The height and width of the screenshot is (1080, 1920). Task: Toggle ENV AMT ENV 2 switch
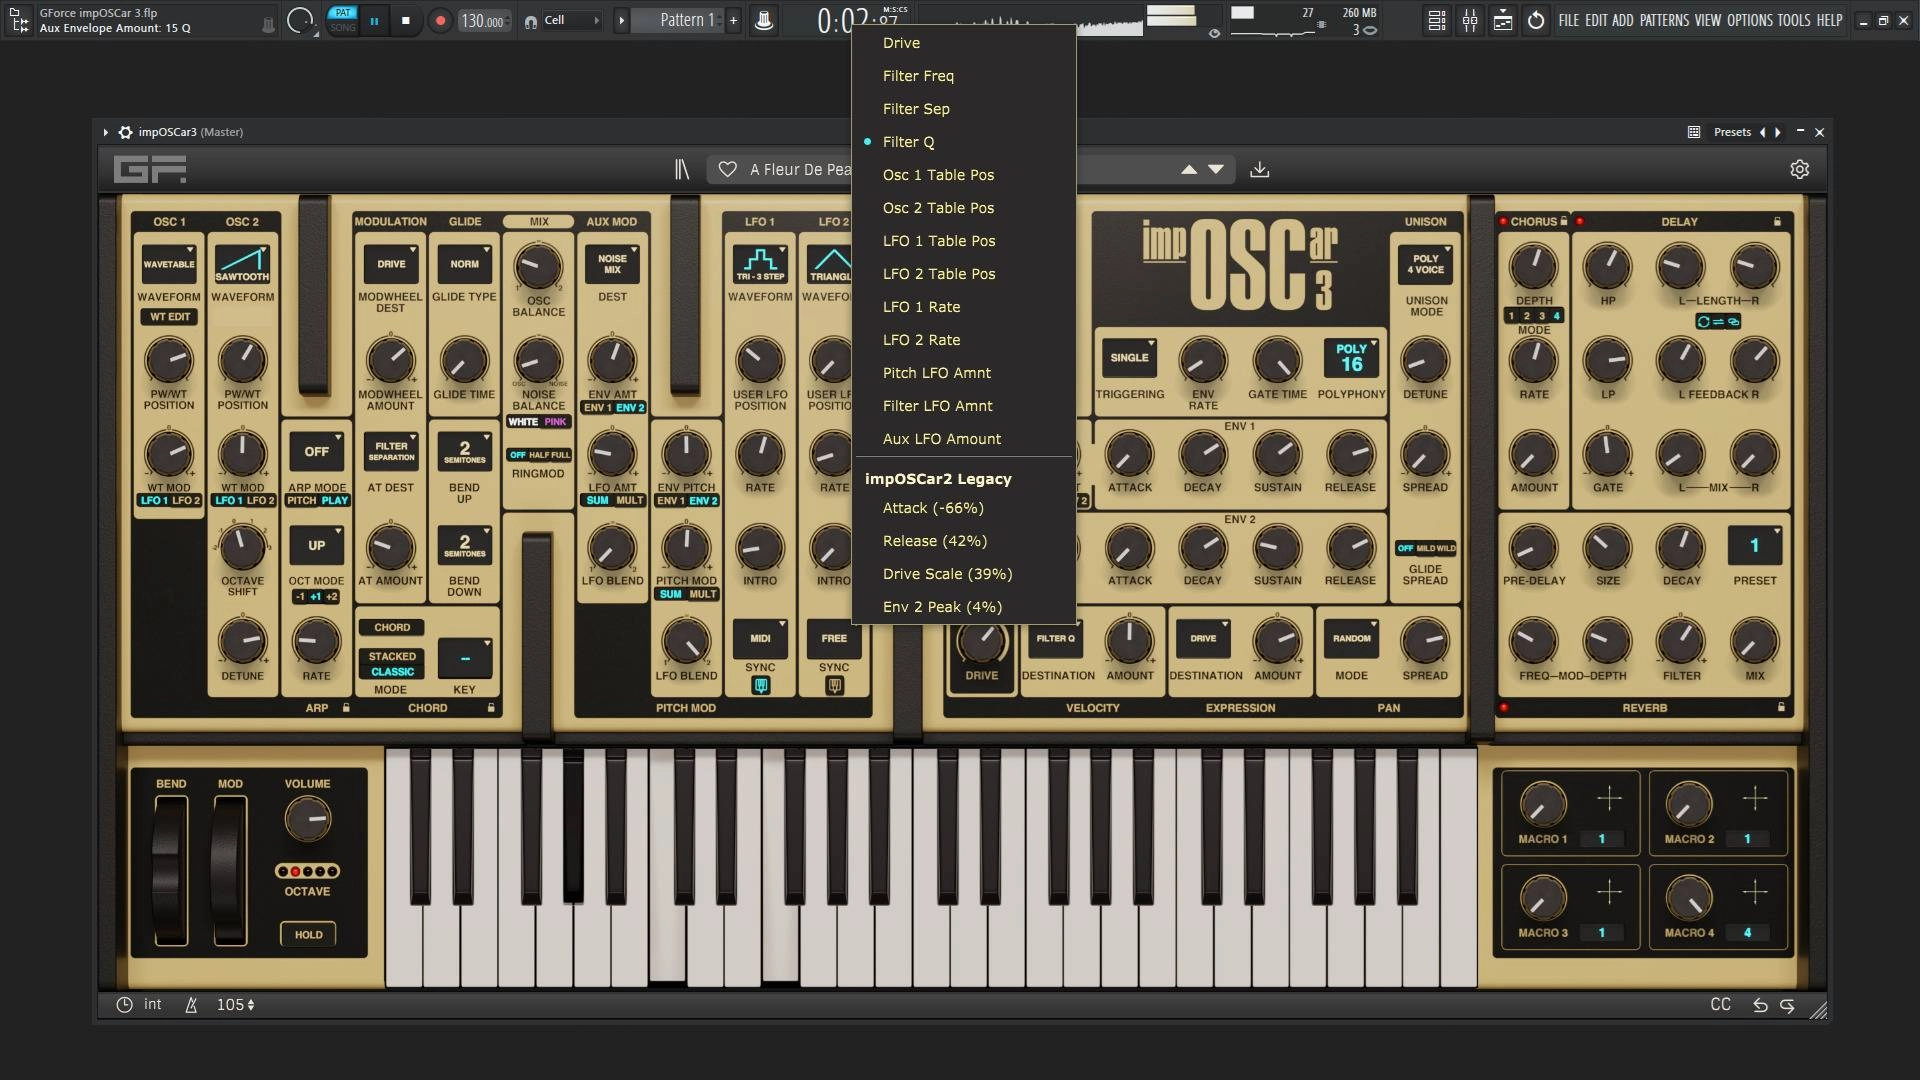[630, 408]
